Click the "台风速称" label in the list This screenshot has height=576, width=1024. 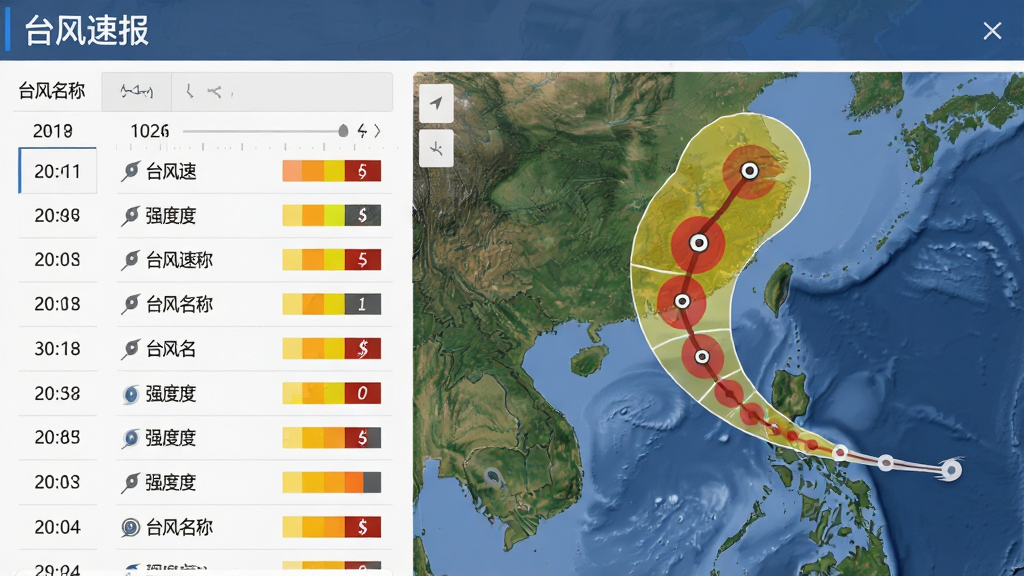click(180, 260)
